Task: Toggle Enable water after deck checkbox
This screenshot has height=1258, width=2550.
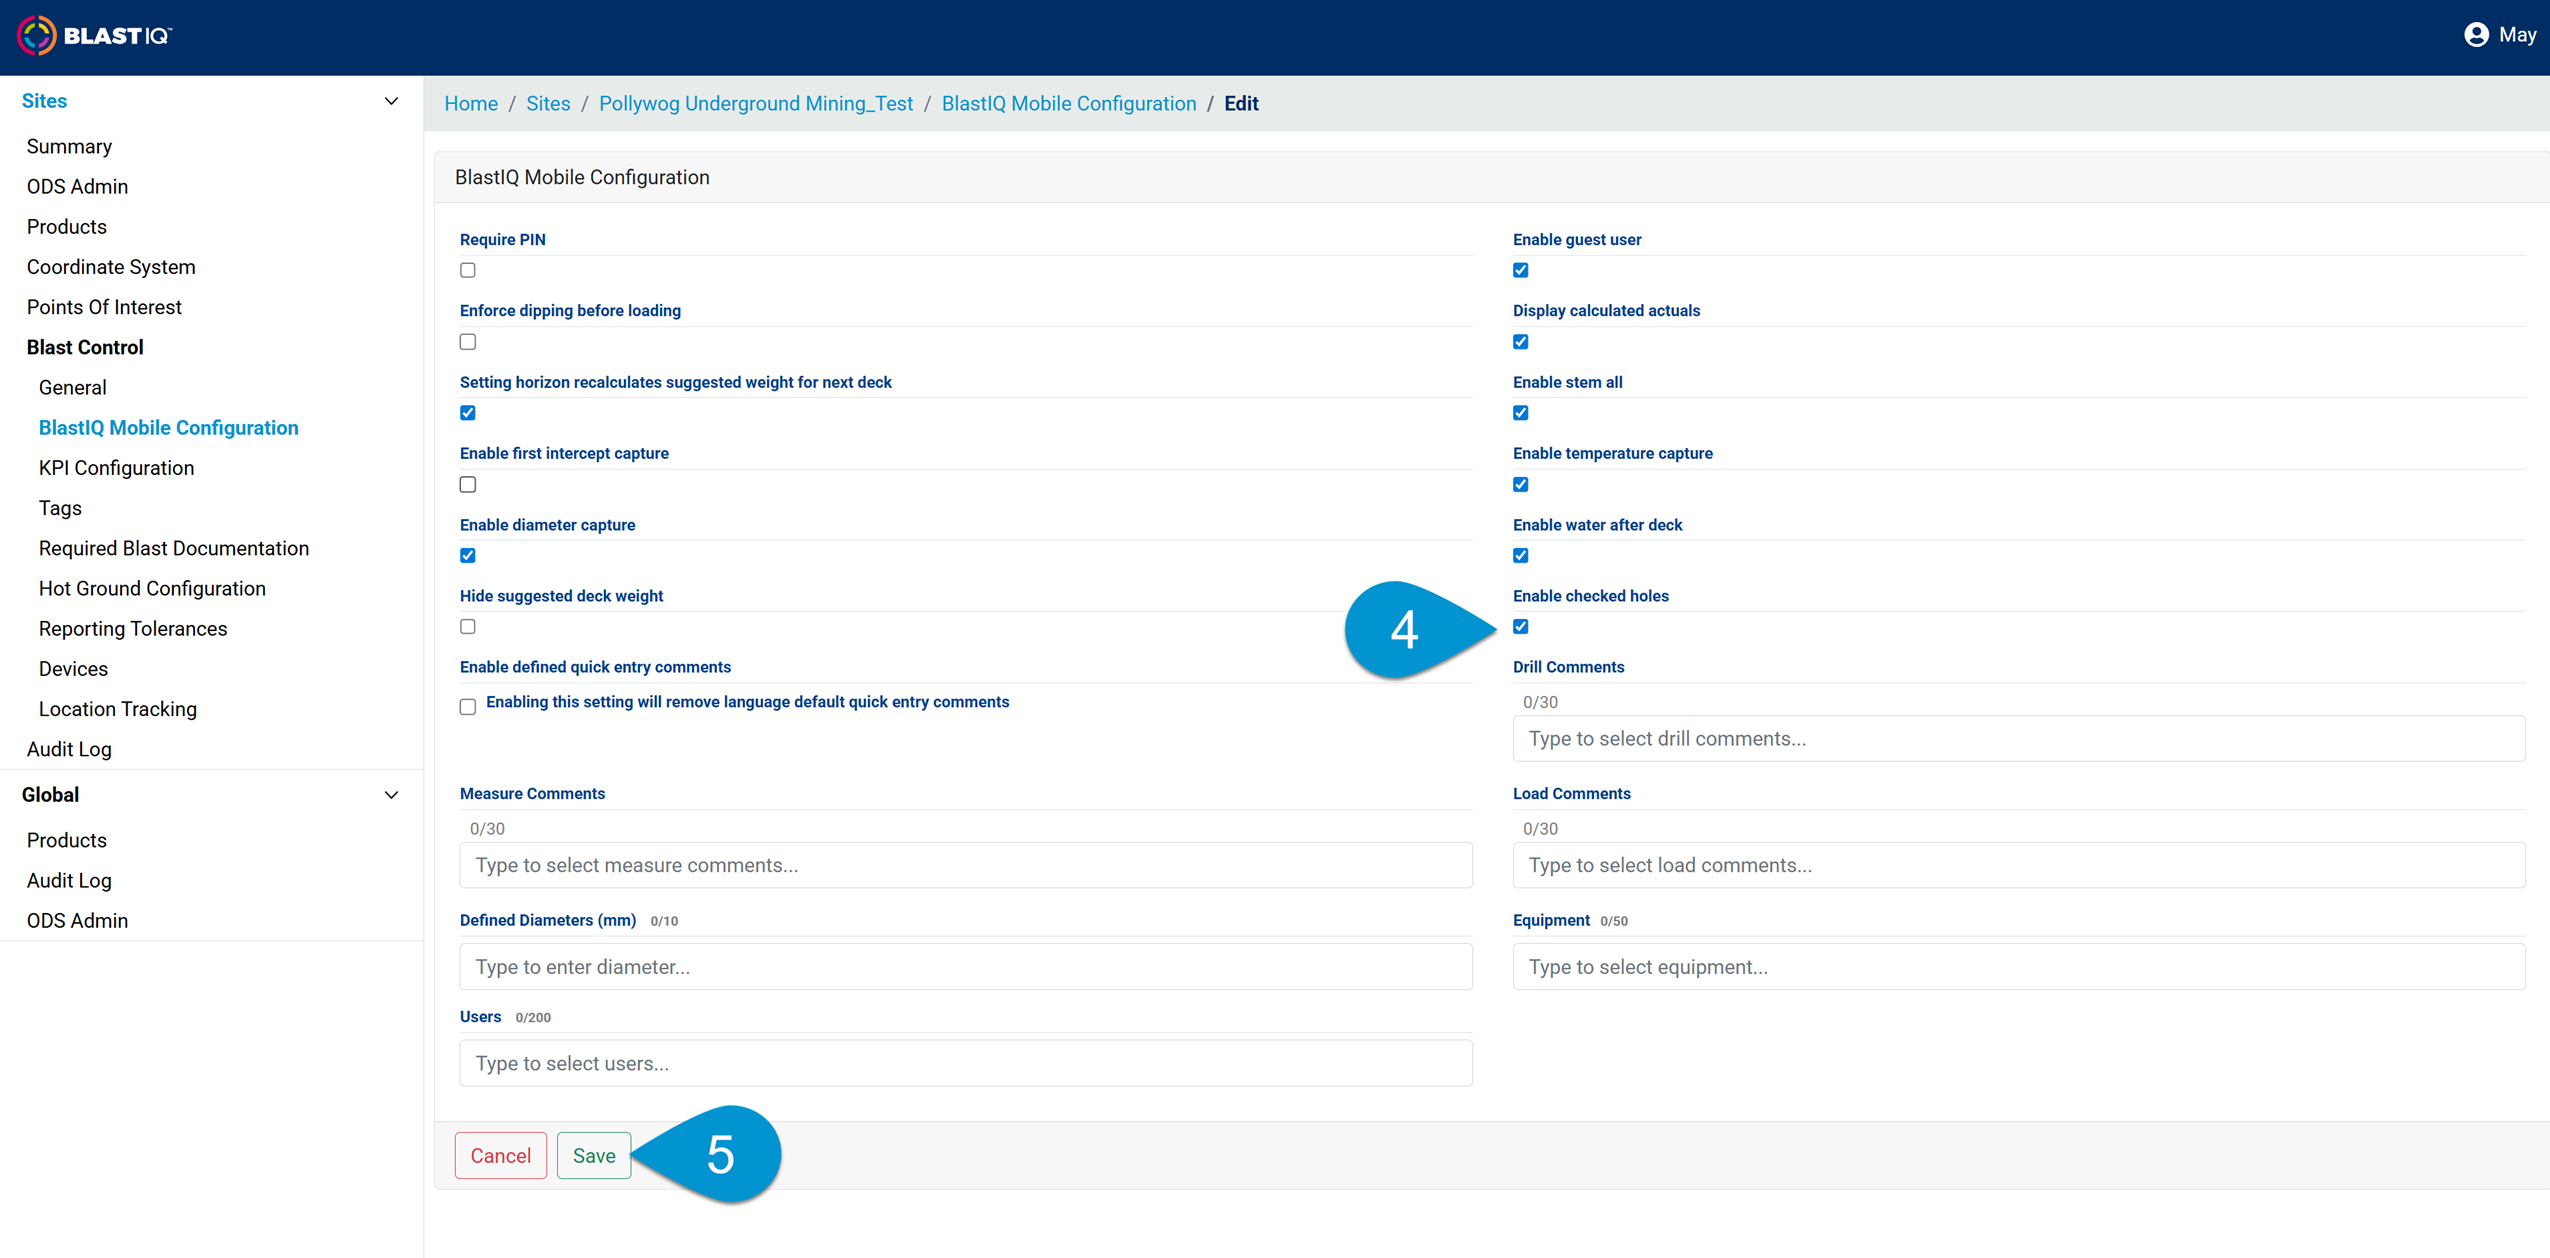Action: pos(1521,556)
